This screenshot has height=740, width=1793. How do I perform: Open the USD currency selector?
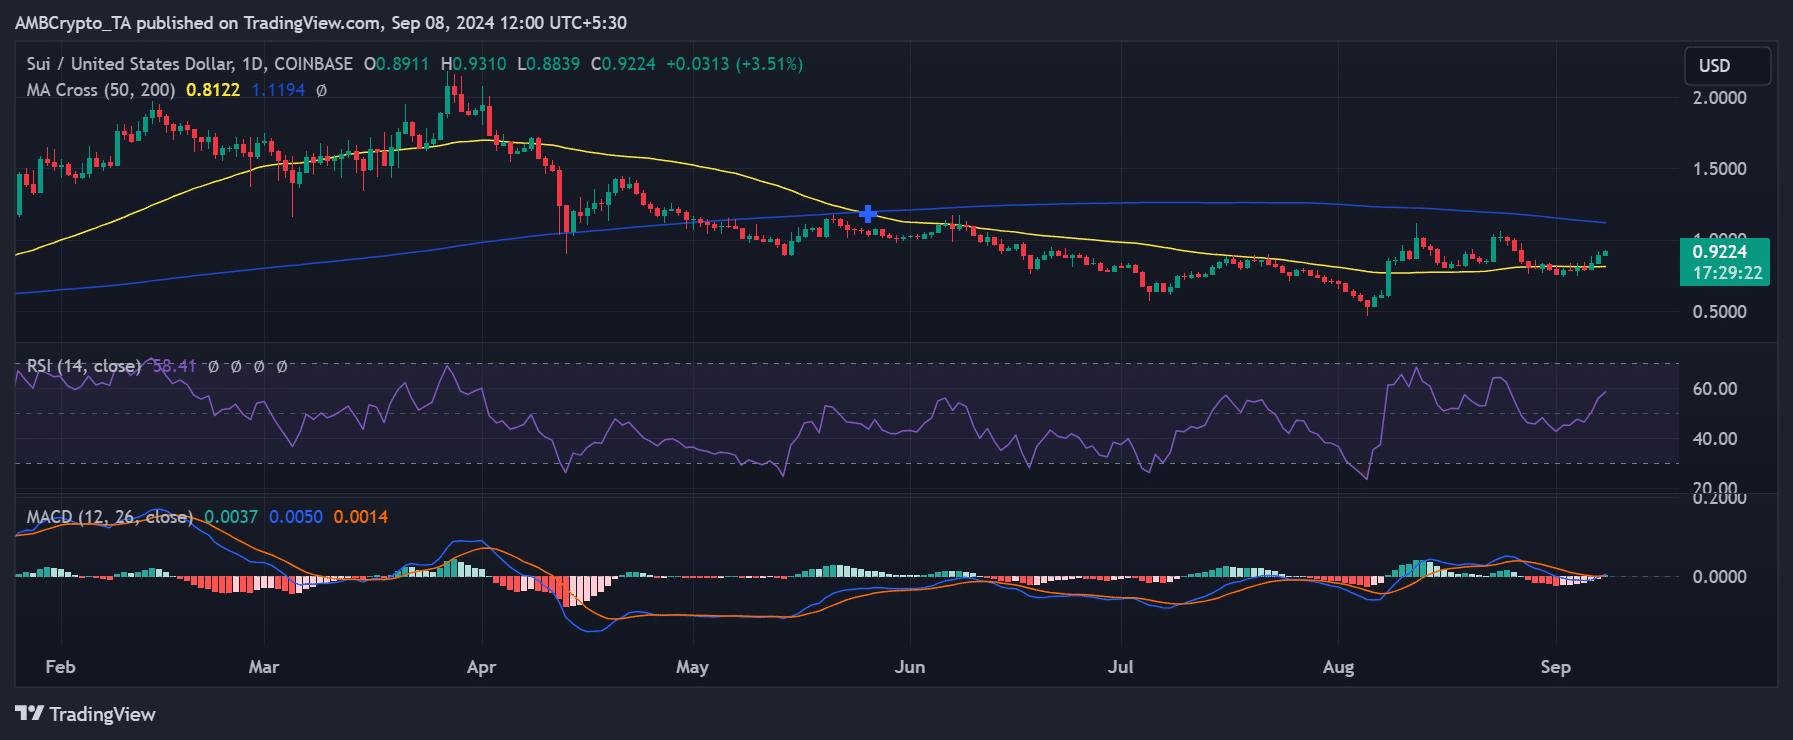coord(1726,66)
